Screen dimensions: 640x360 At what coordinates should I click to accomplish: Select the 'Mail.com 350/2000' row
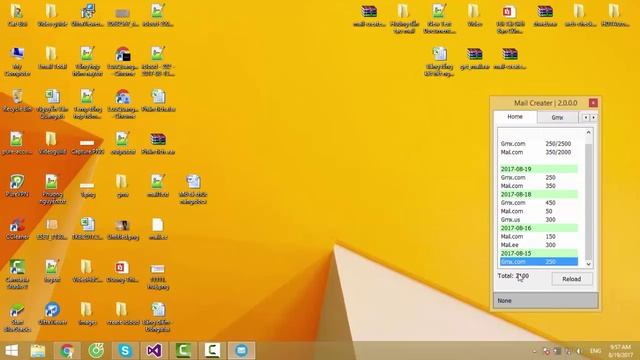click(539, 152)
